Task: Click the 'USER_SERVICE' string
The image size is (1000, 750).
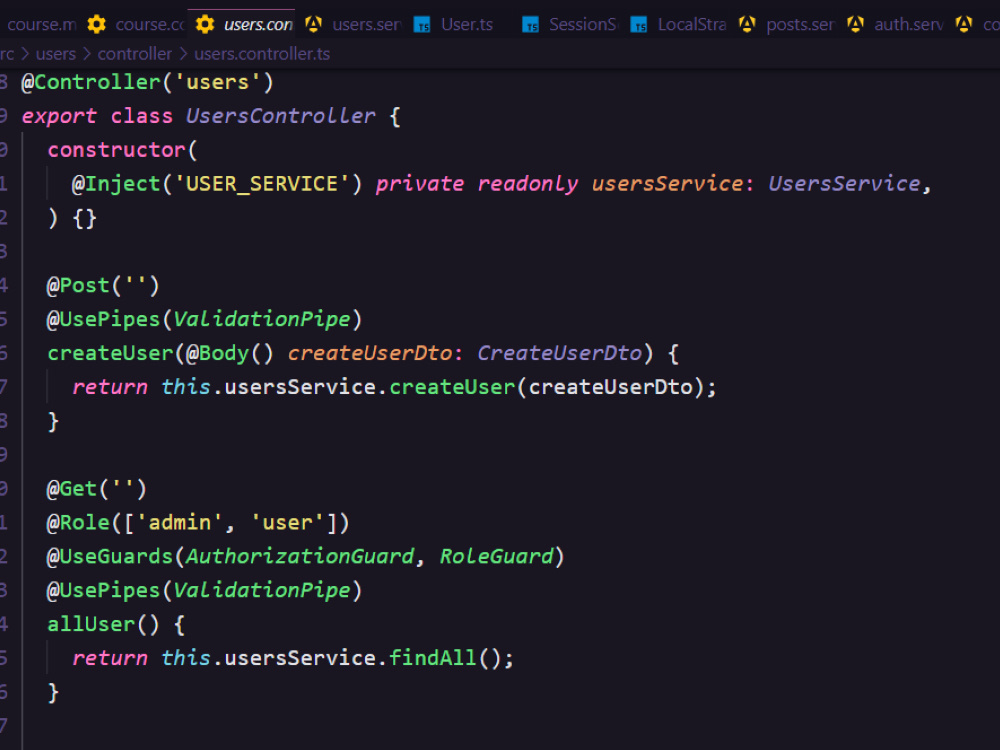Action: pos(261,184)
